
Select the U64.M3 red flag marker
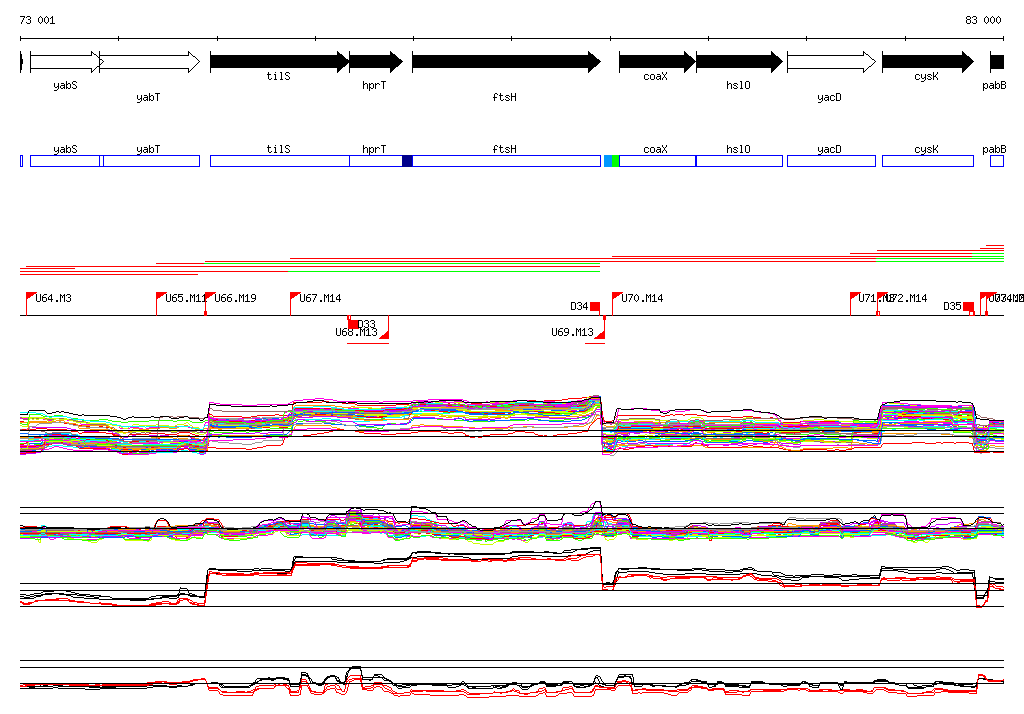coord(31,299)
